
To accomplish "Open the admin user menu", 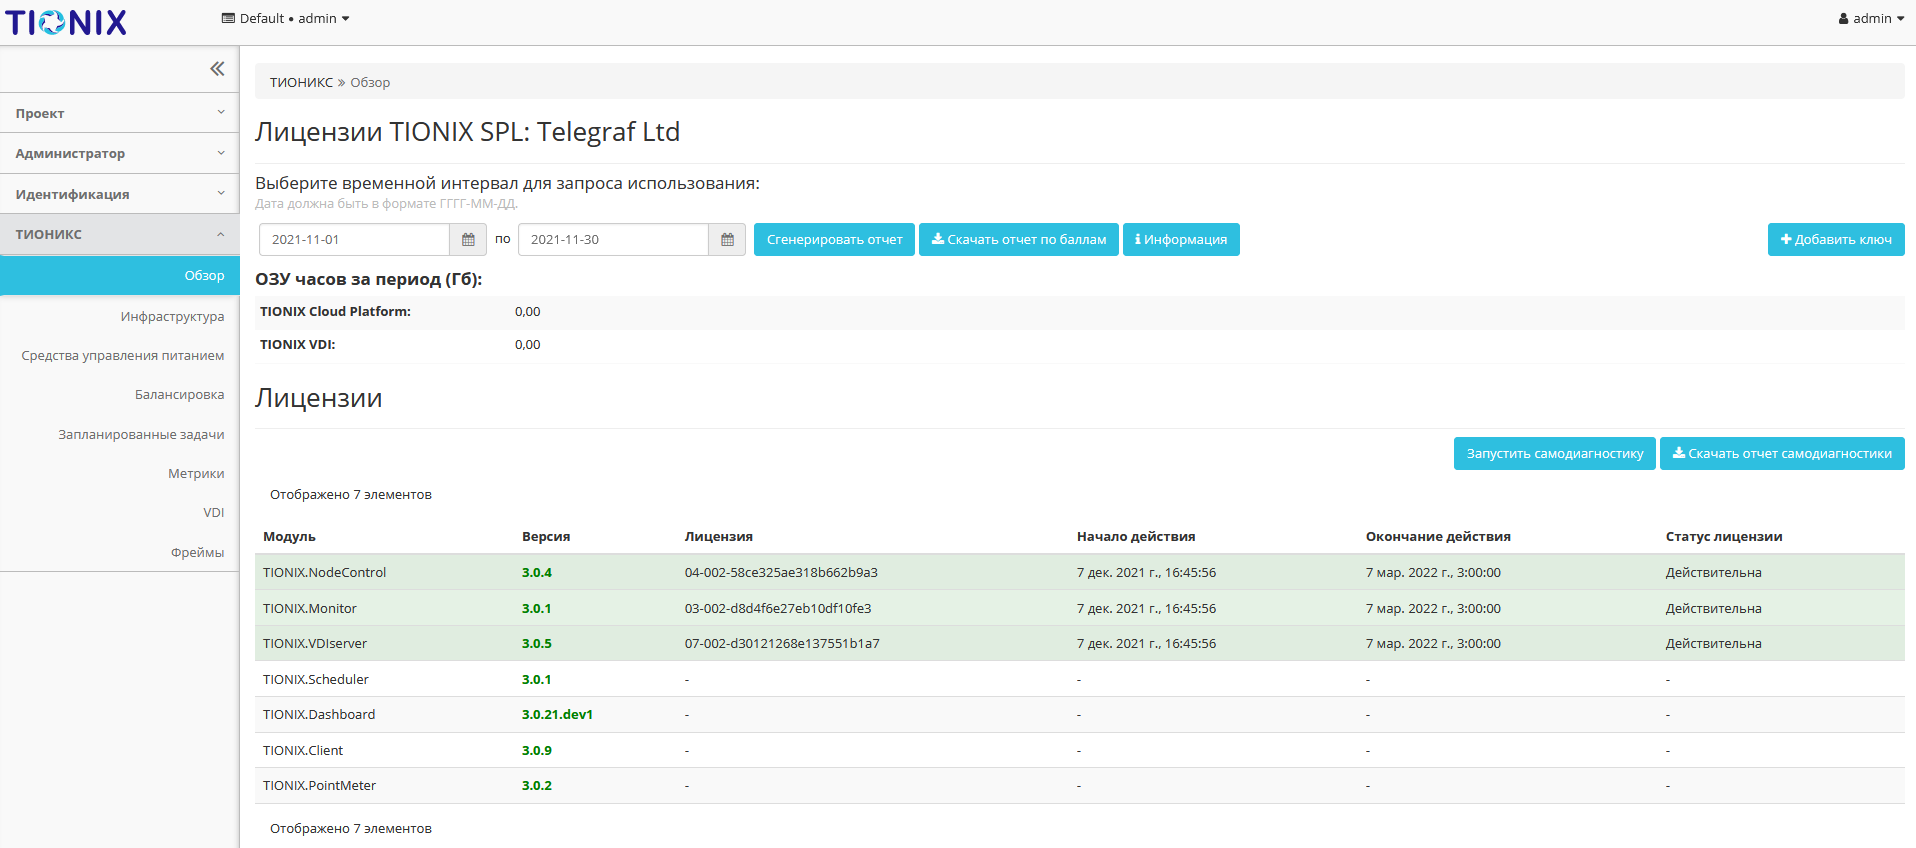I will click(1871, 18).
